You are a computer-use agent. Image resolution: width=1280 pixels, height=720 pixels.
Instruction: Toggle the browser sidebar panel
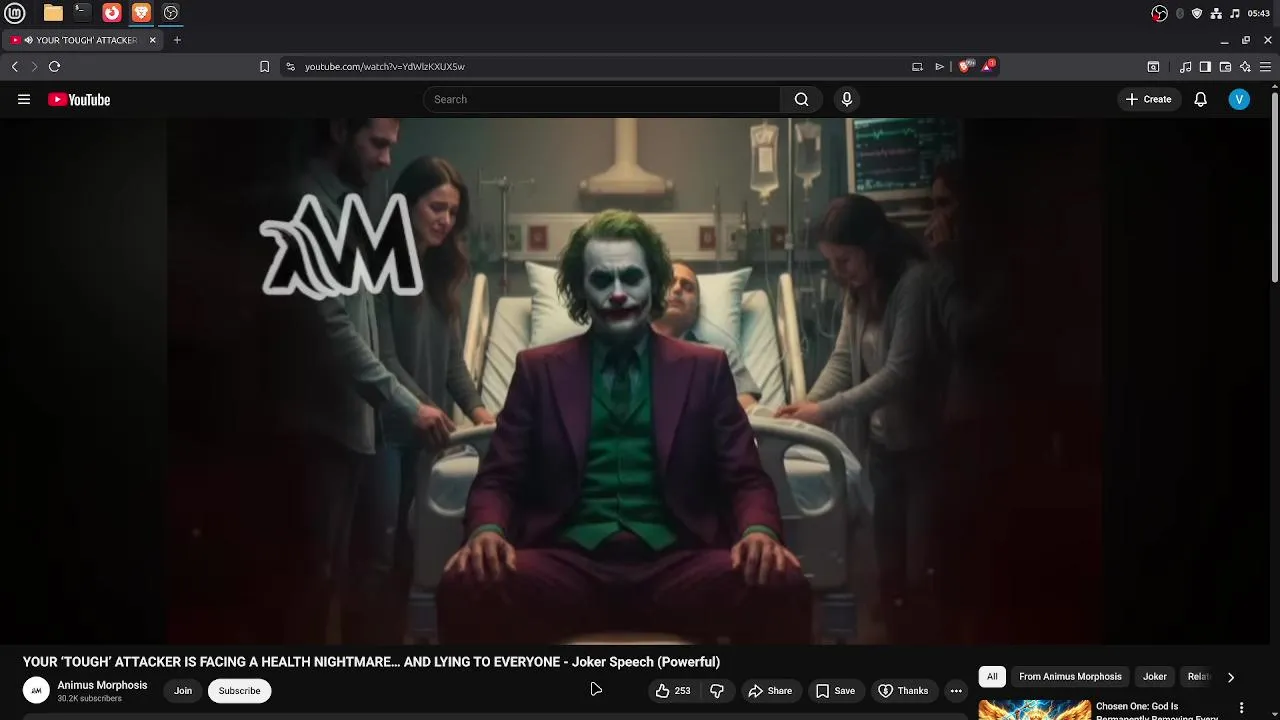pos(1205,67)
